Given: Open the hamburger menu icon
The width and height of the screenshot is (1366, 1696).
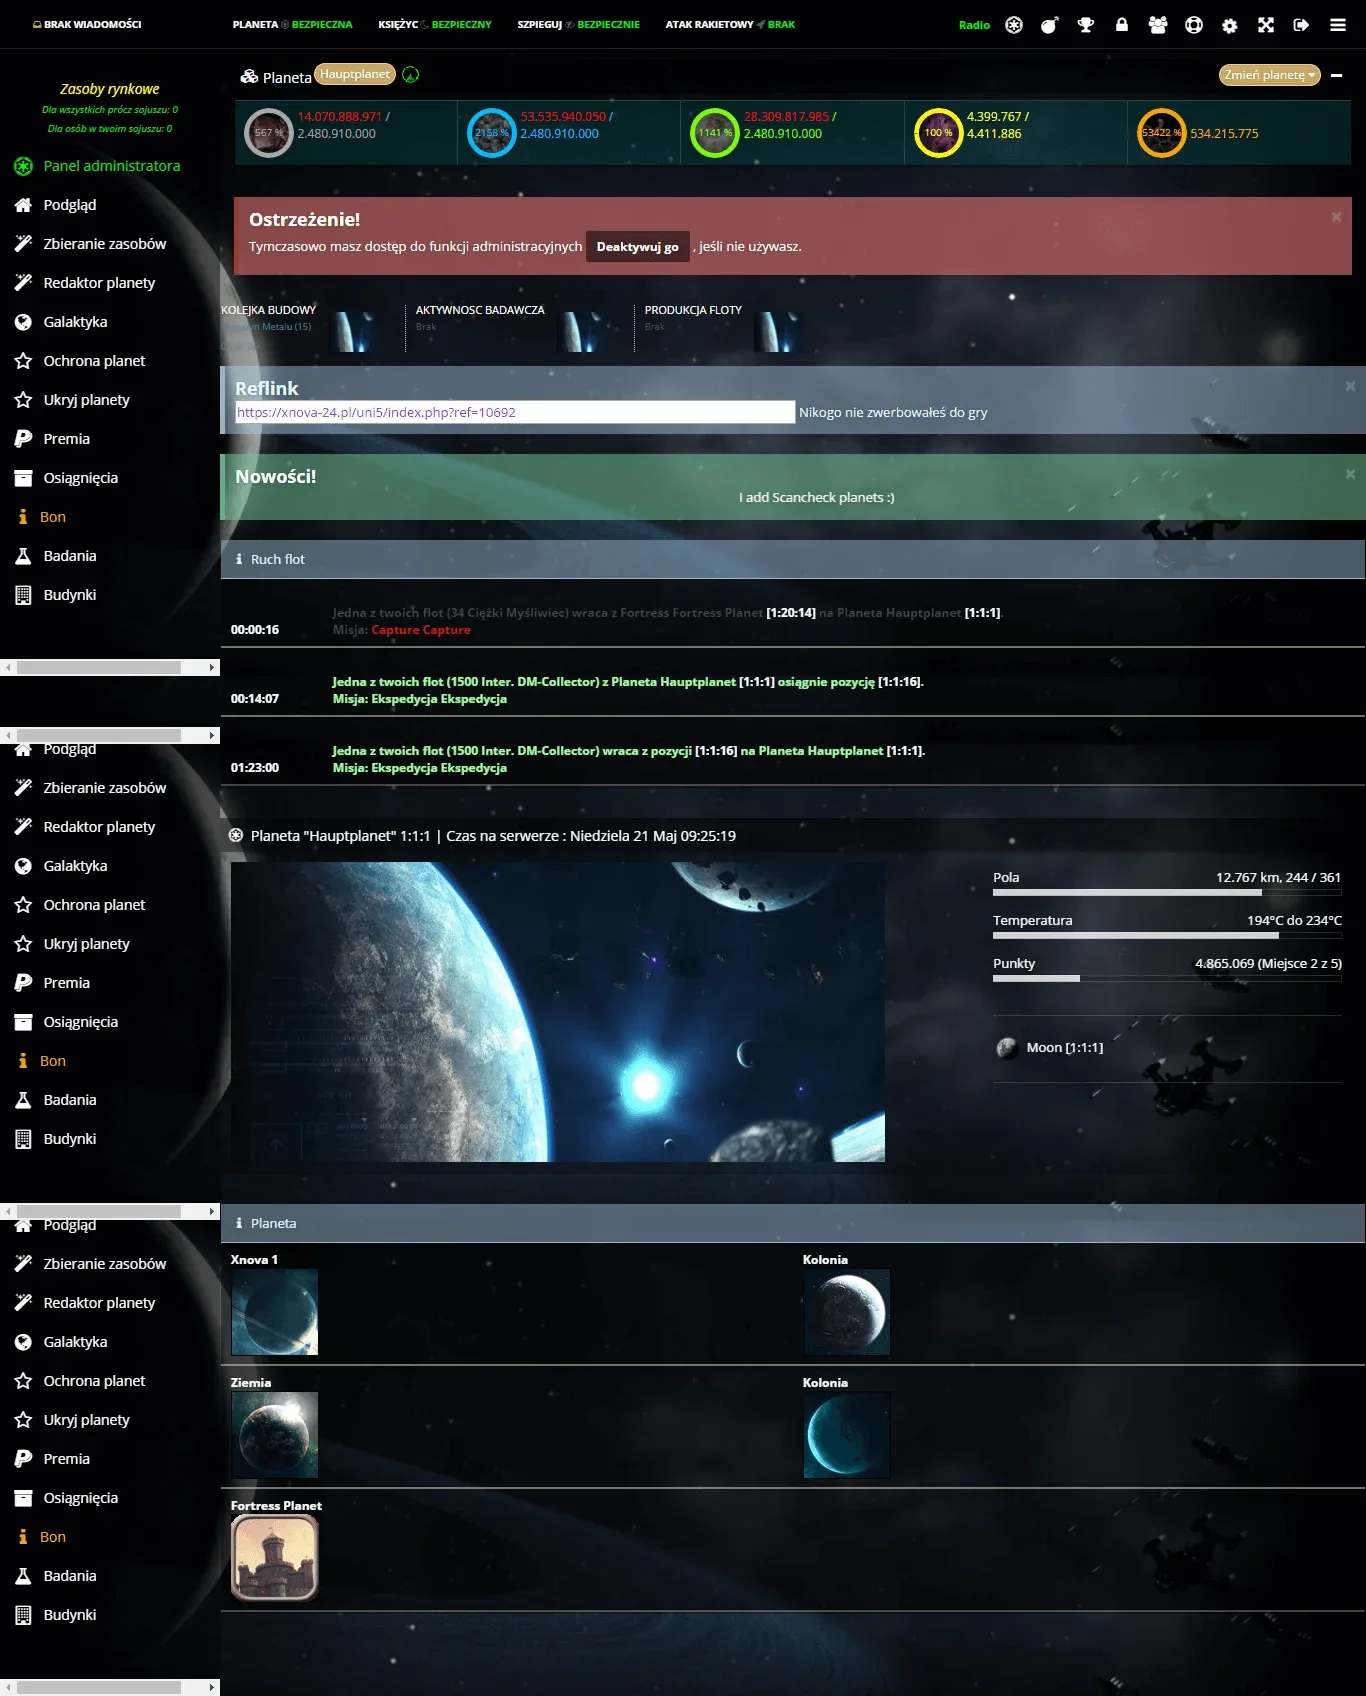Looking at the screenshot, I should (1338, 25).
